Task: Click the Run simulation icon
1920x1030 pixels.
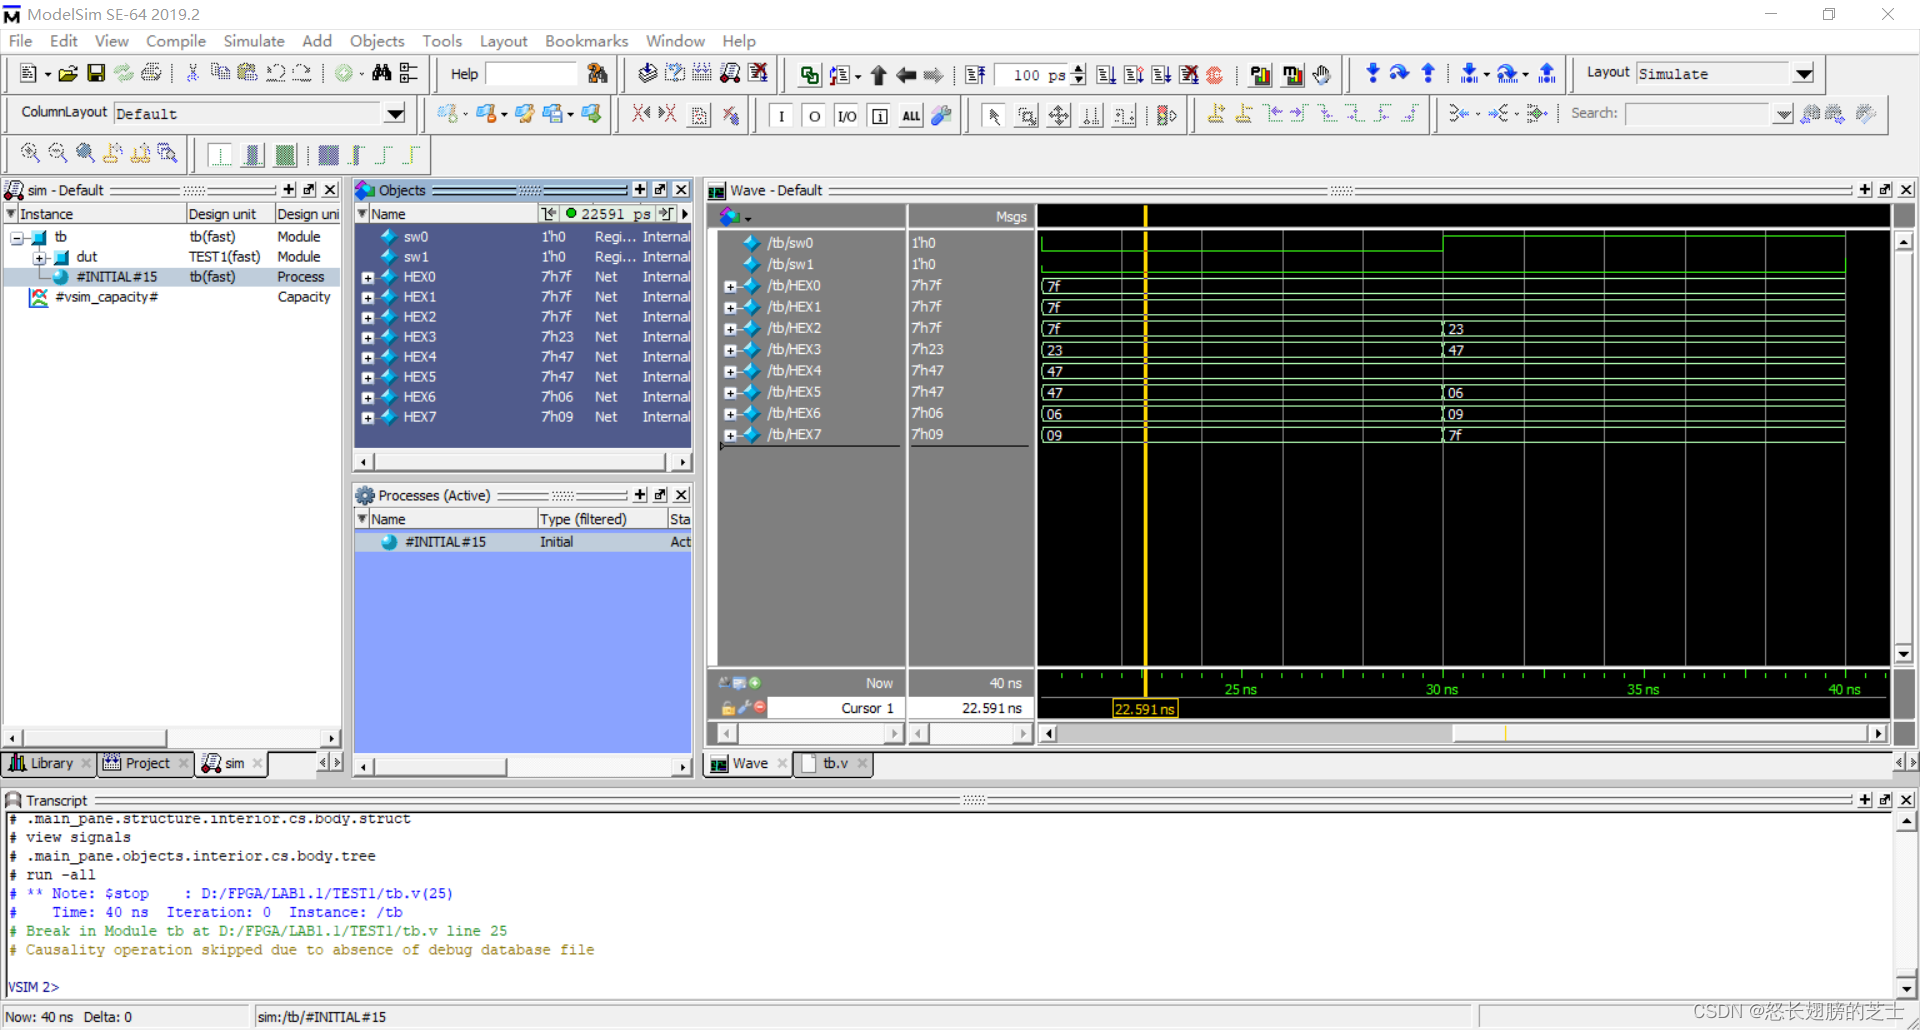Action: coord(1106,75)
